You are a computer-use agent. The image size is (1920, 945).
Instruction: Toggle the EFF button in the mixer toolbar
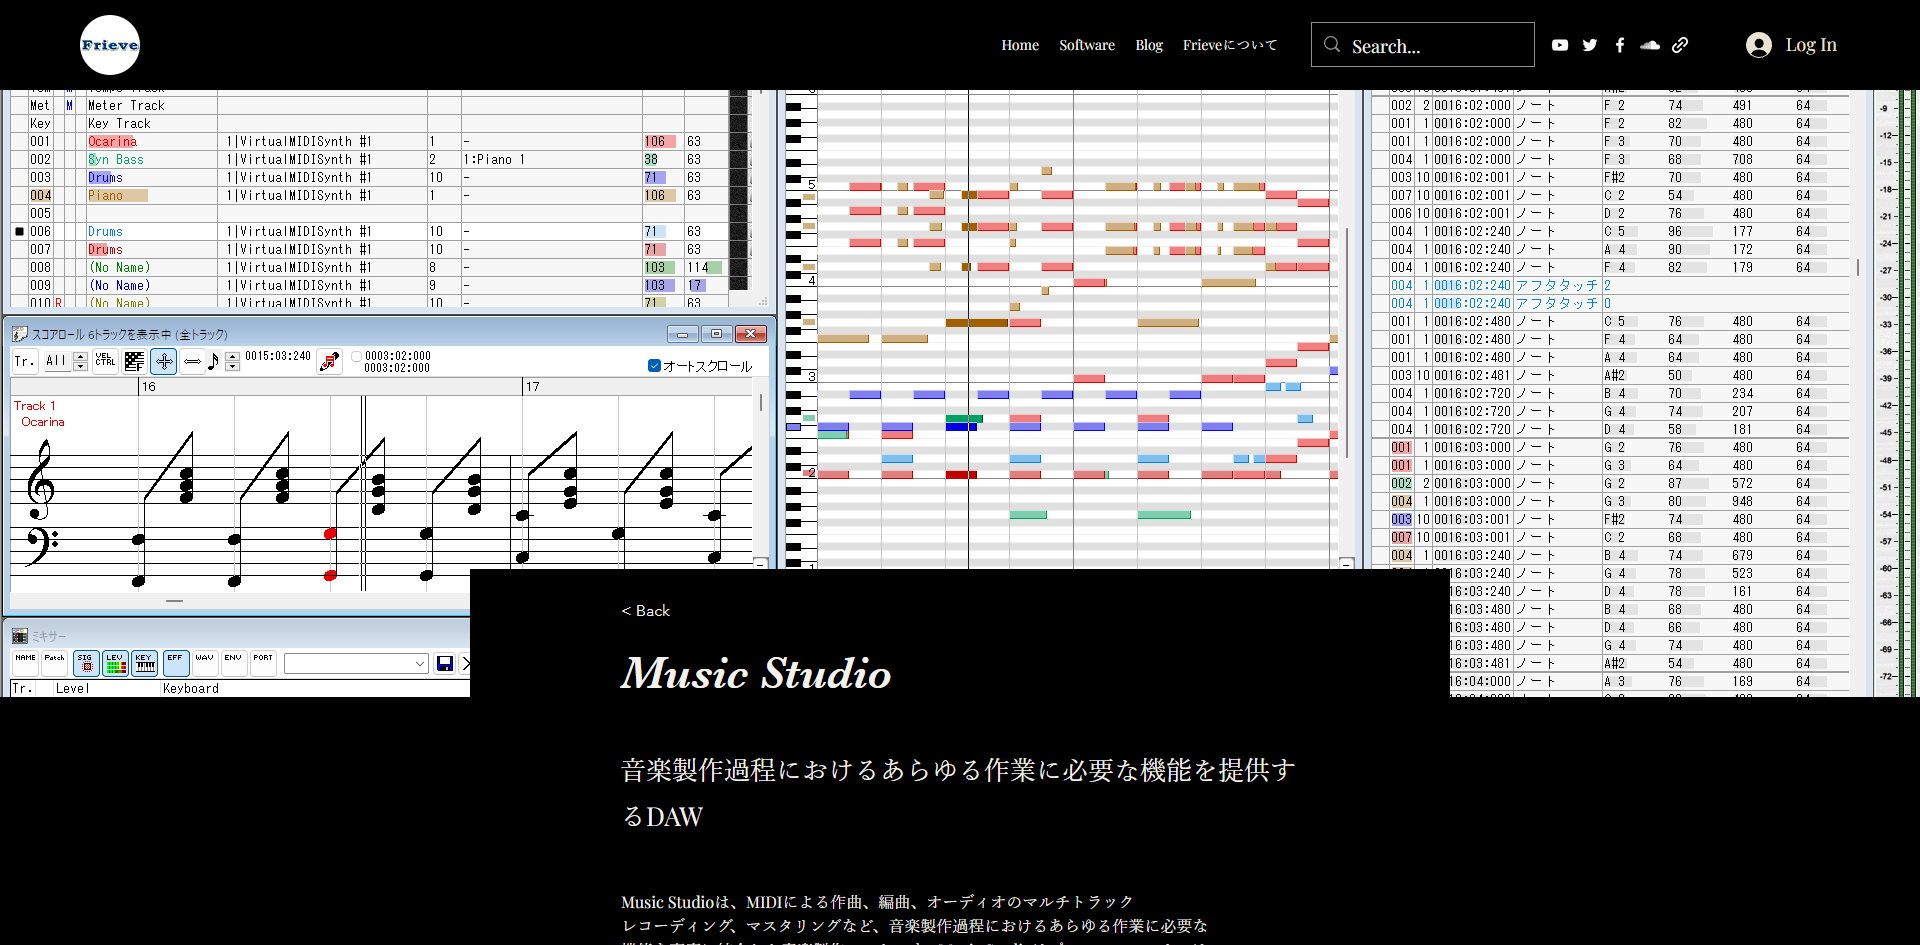pos(176,663)
